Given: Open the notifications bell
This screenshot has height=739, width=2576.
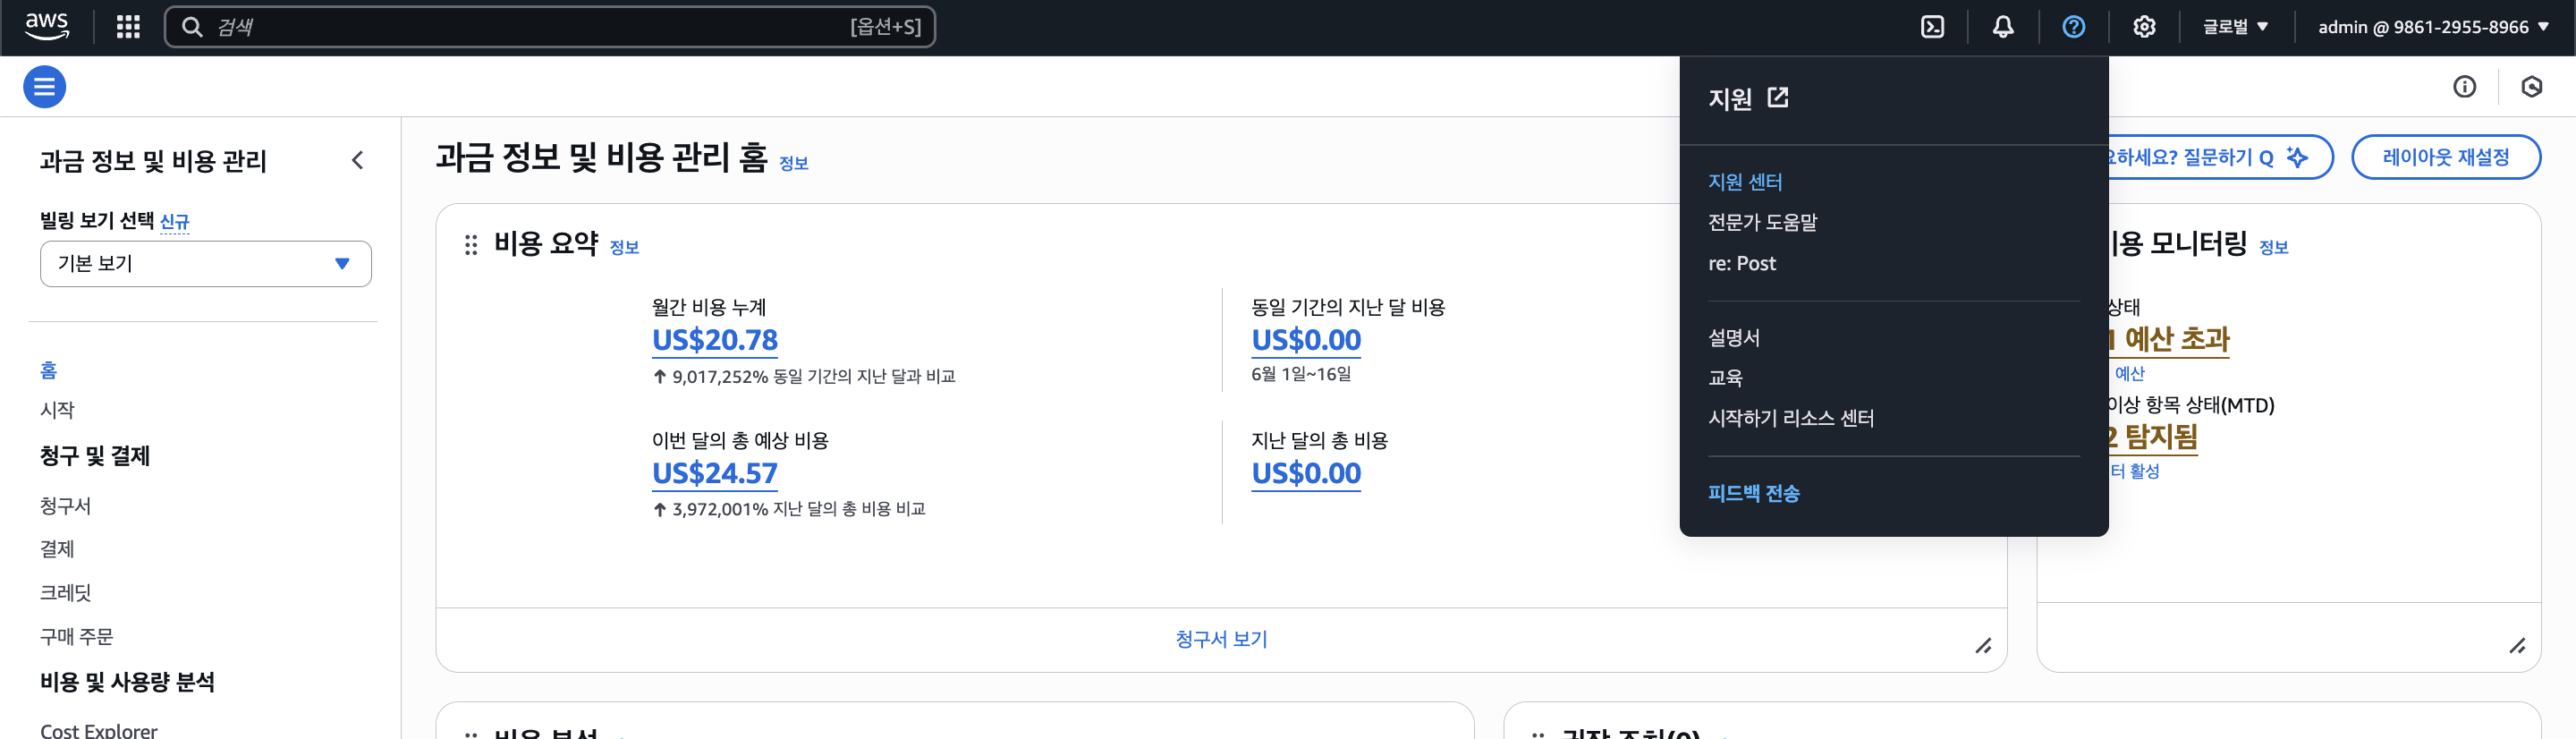Looking at the screenshot, I should (2003, 27).
